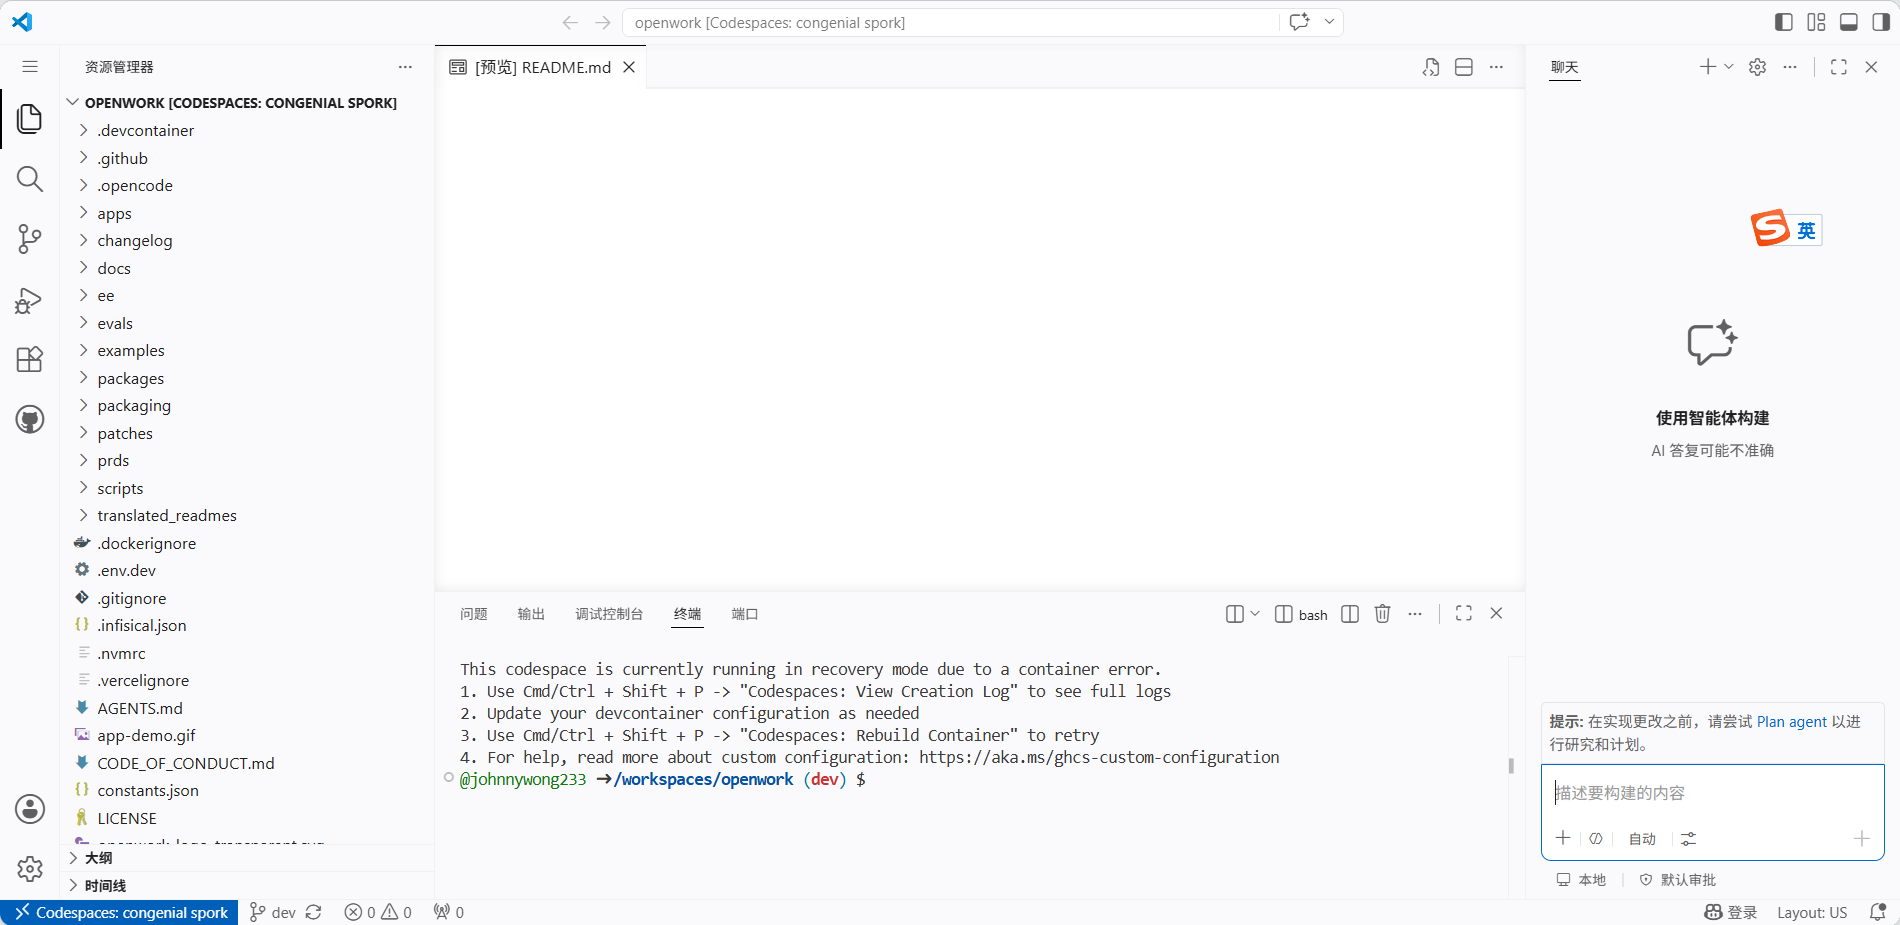Click the chat icon in command center
1900x925 pixels.
tap(1299, 22)
